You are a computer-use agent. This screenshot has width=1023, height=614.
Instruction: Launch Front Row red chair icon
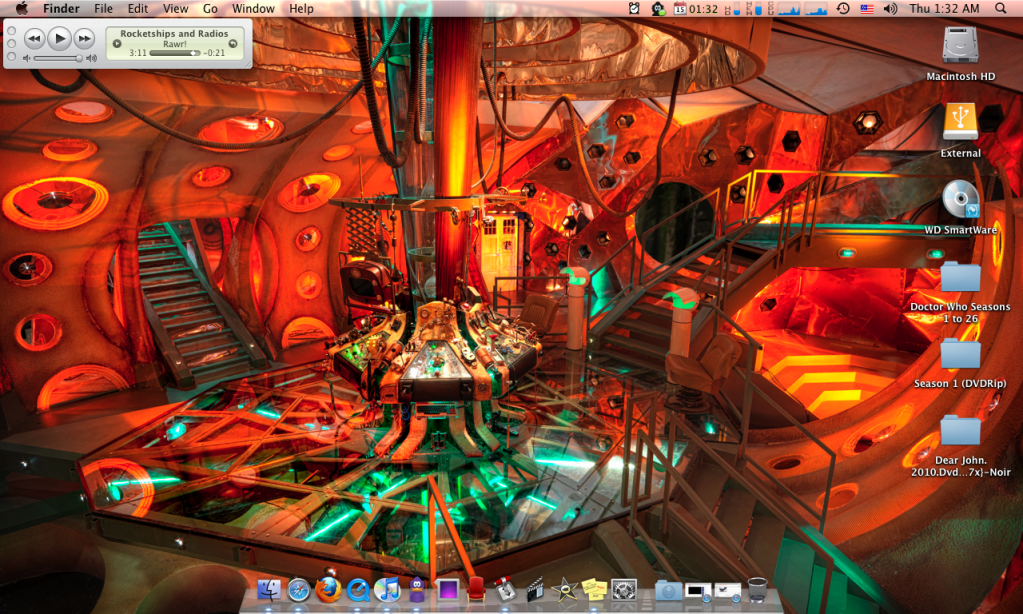pyautogui.click(x=476, y=589)
